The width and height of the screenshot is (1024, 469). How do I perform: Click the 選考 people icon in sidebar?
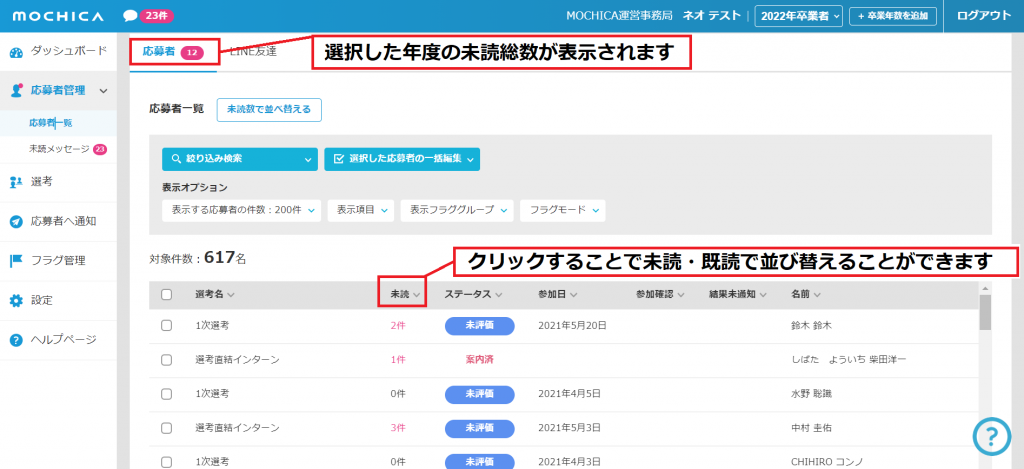coord(16,181)
